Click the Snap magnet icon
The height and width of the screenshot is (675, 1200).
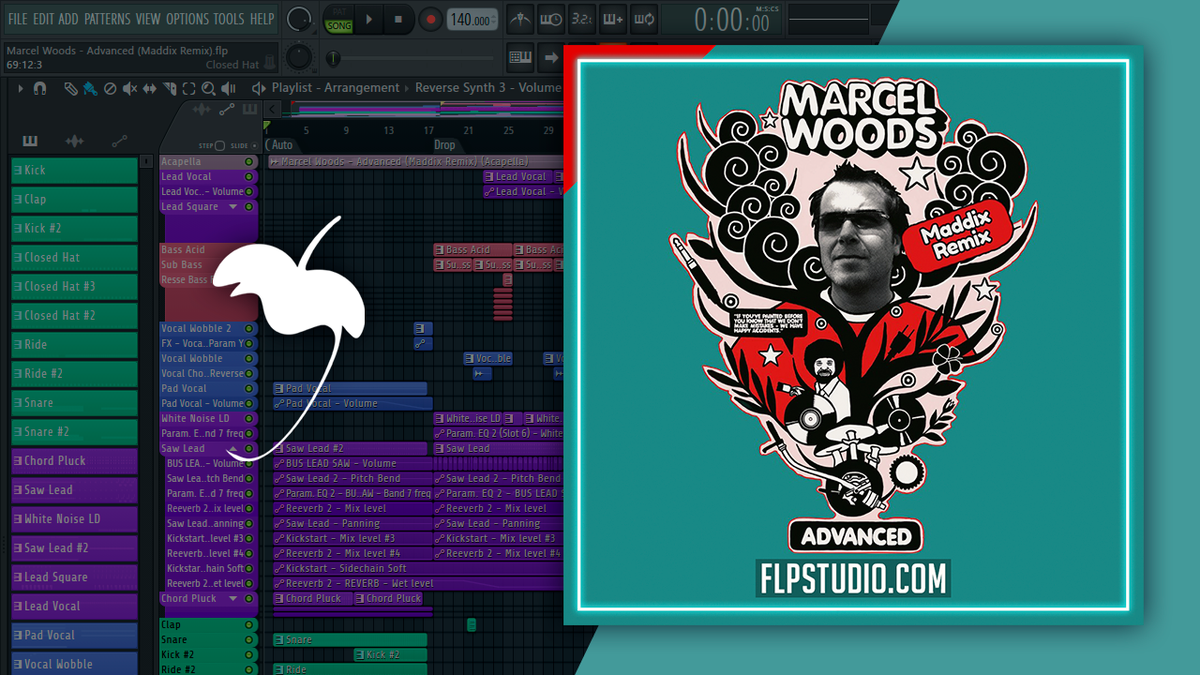(x=39, y=88)
